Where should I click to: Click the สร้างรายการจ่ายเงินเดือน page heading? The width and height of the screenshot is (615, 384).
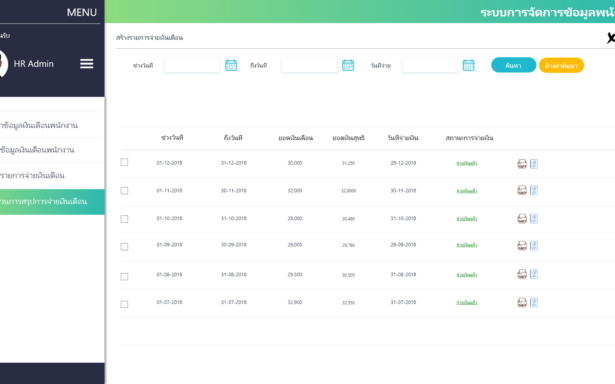[149, 38]
